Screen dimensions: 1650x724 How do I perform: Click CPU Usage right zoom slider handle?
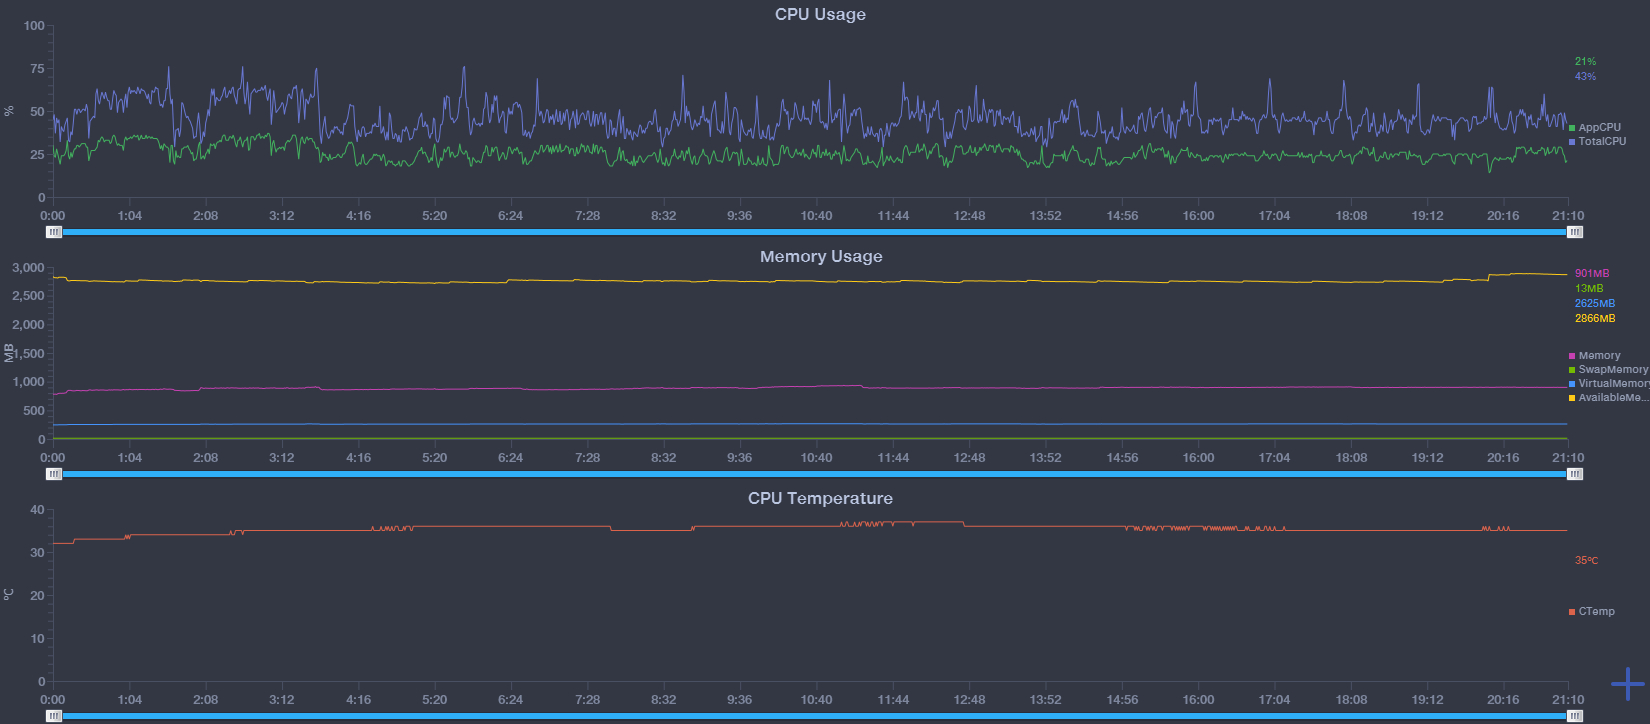pos(1575,232)
